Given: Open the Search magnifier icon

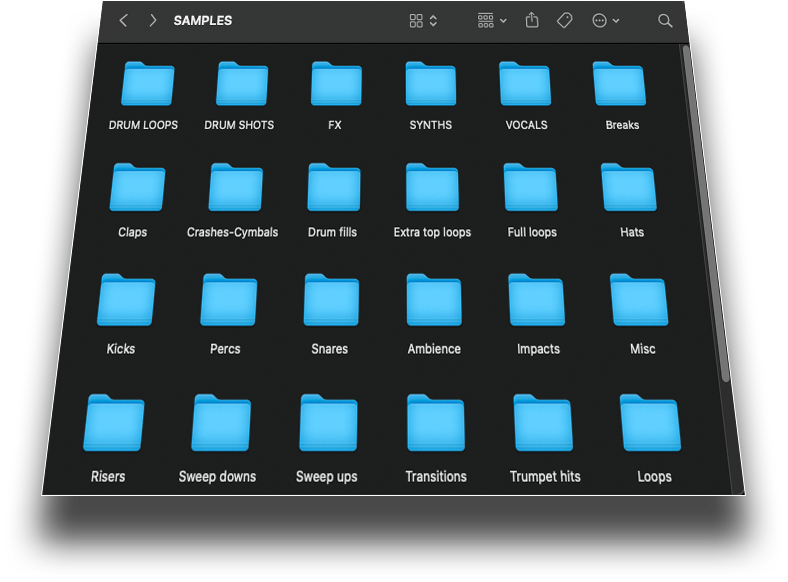Looking at the screenshot, I should pyautogui.click(x=665, y=20).
